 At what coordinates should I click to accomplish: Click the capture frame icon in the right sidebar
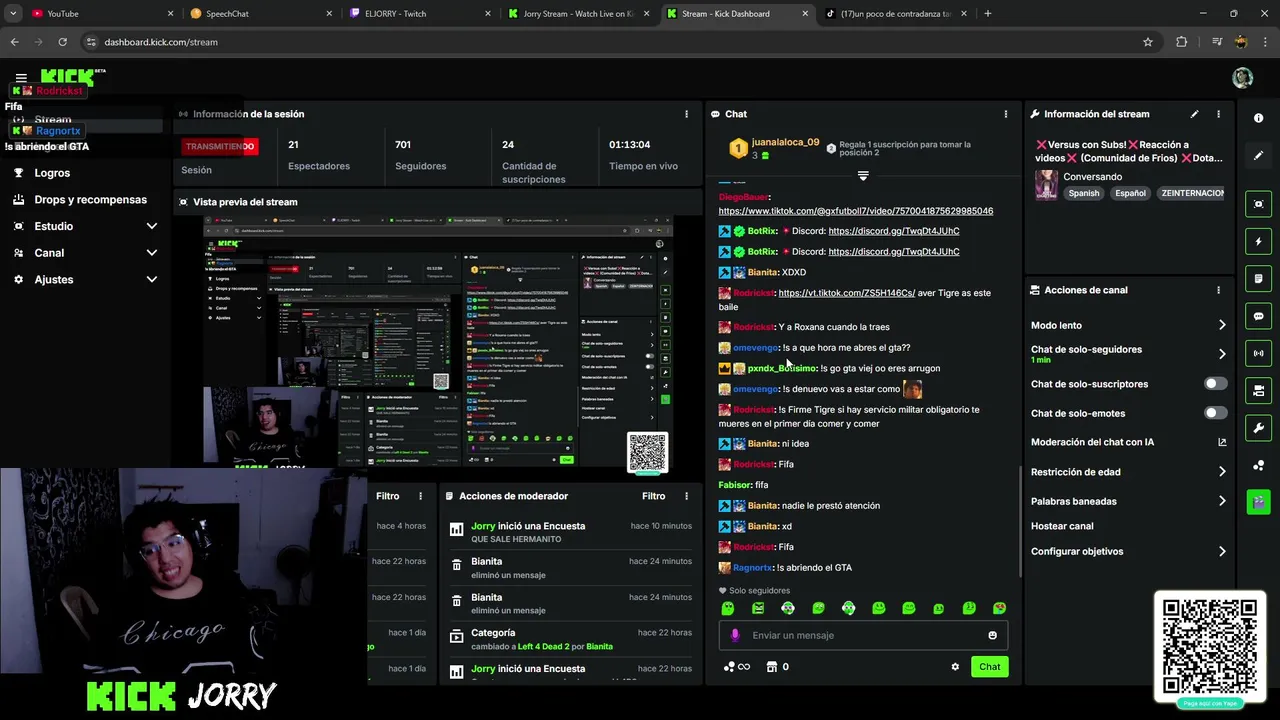tap(1258, 204)
